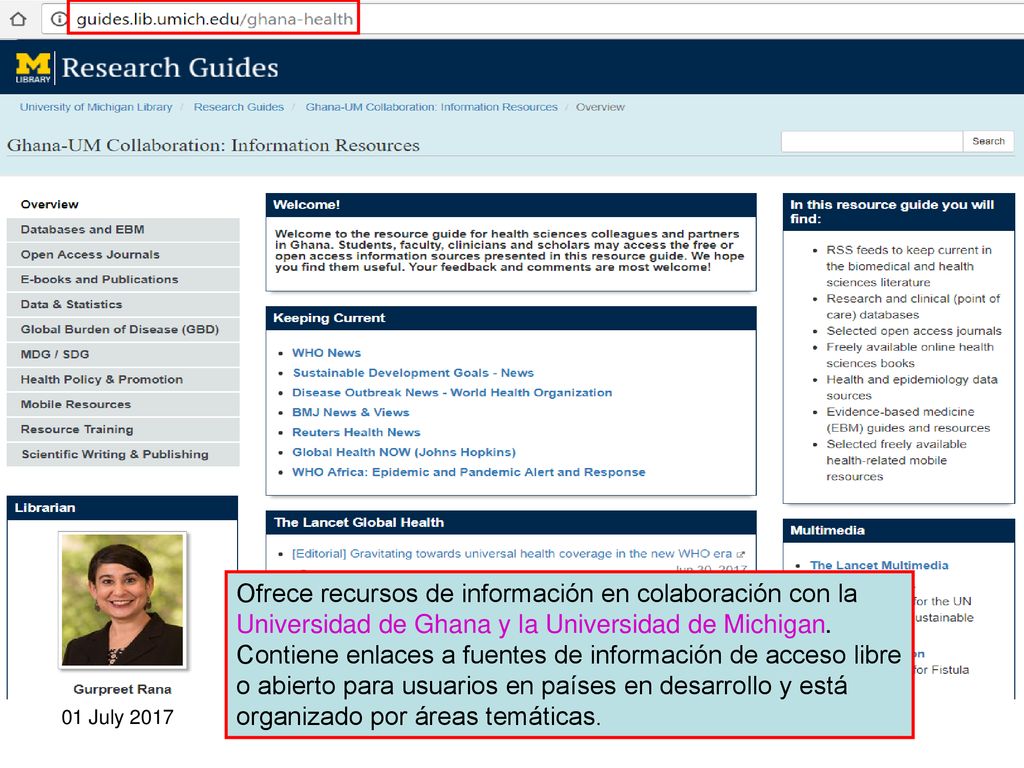Screen dimensions: 1024x768
Task: Open Reuters Health News link
Action: [356, 432]
